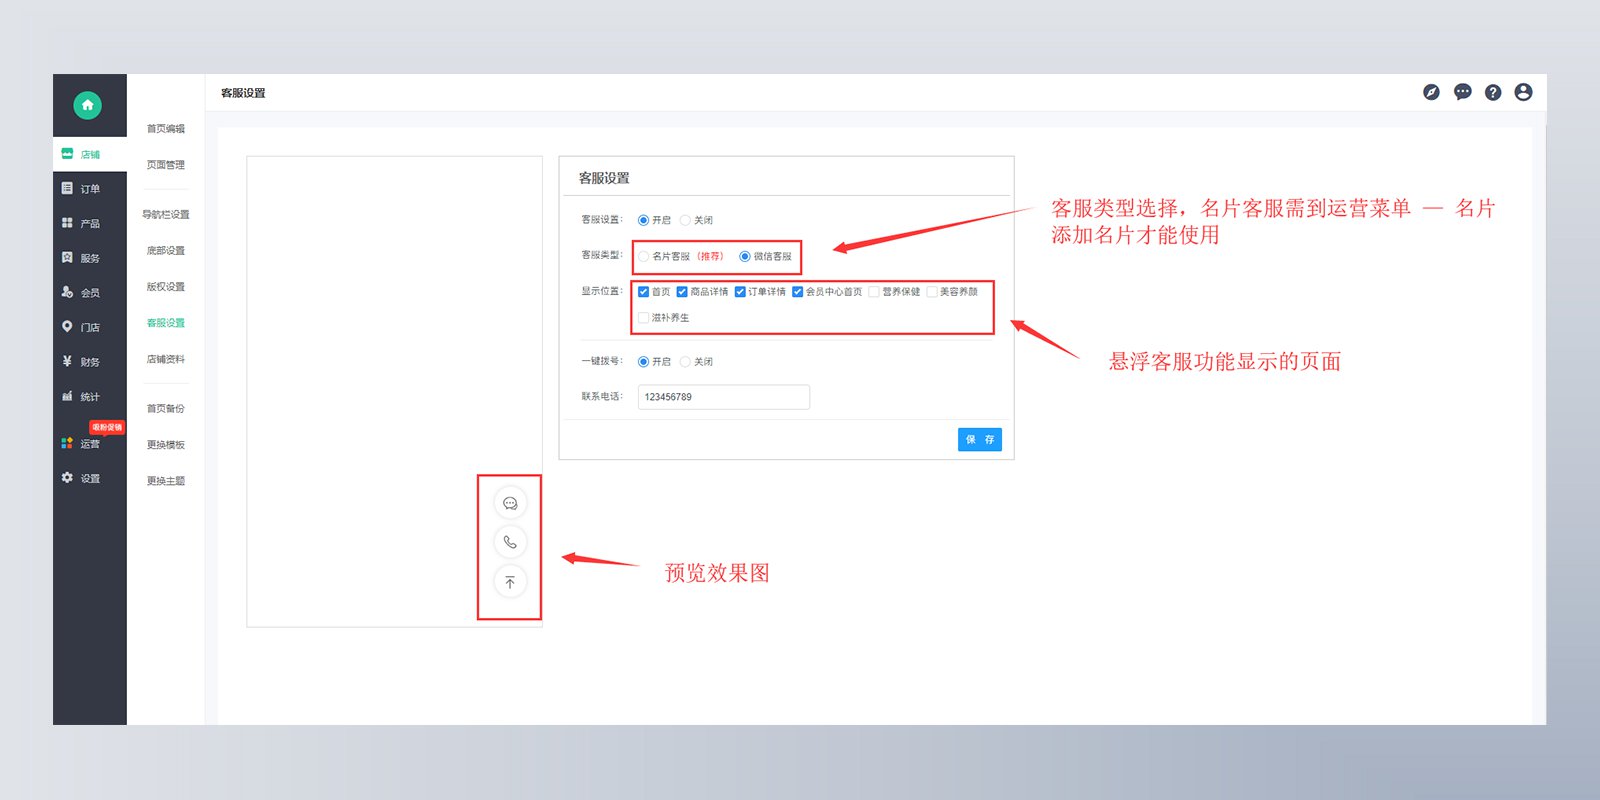Uncheck the 订单详情 checkbox
This screenshot has height=800, width=1600.
click(740, 292)
